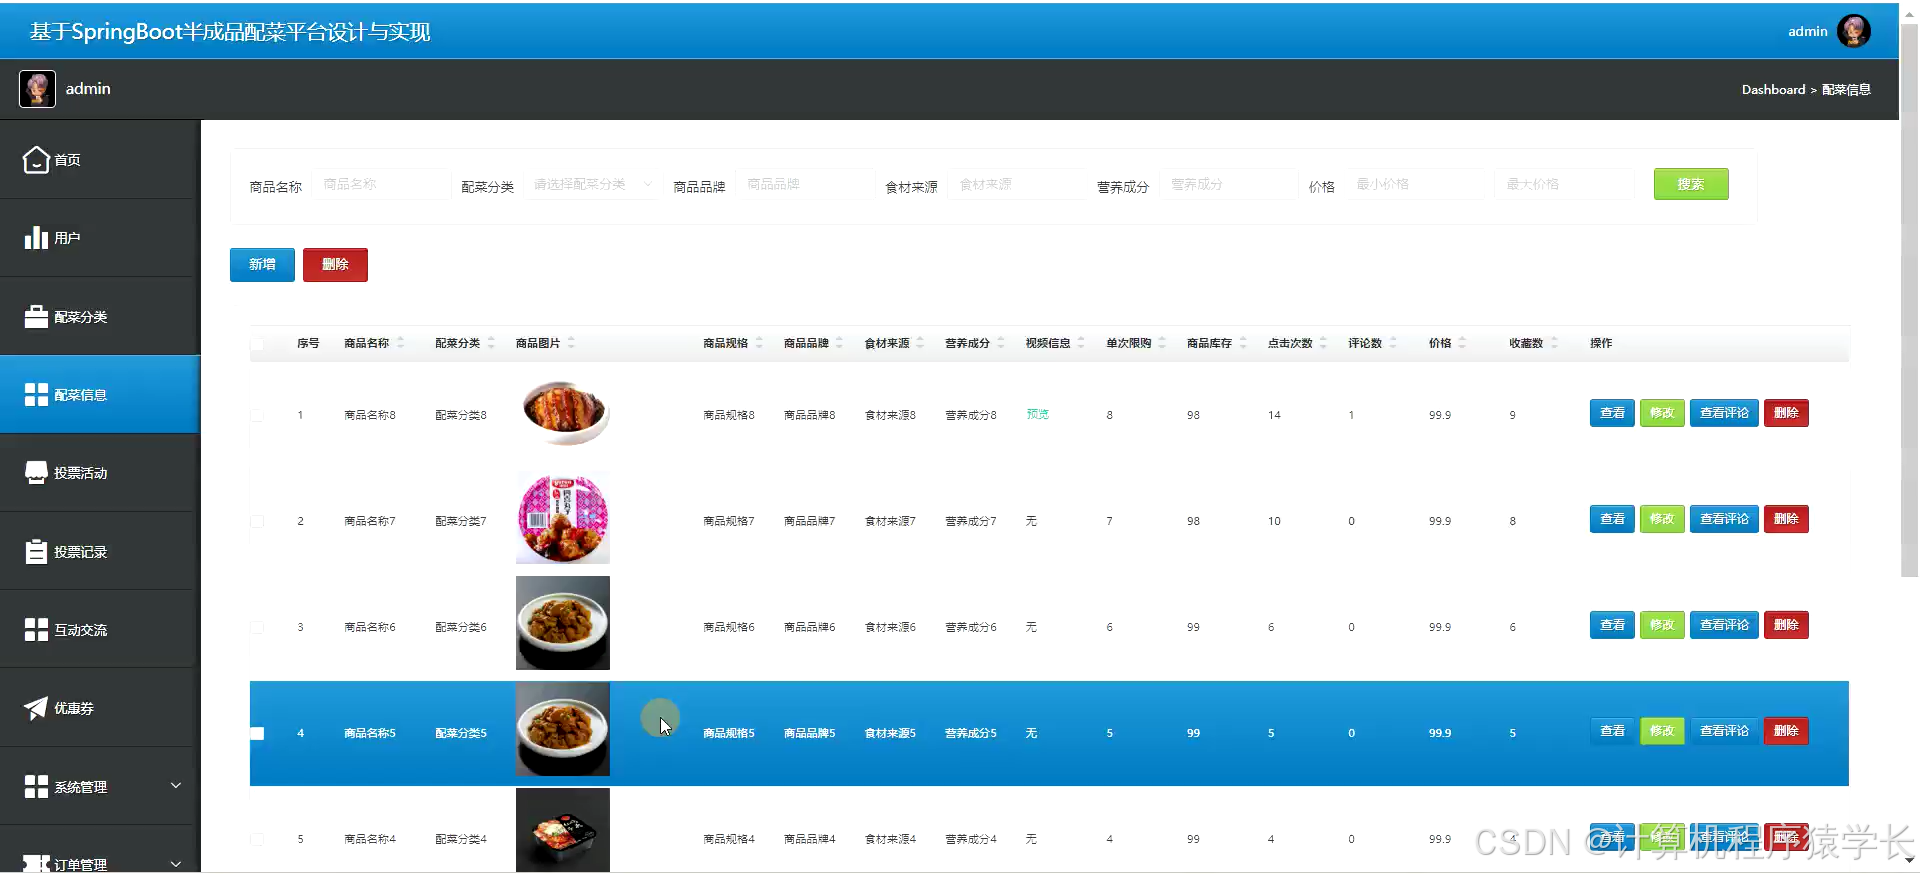Check the row checkbox for 商品名称8

click(257, 415)
